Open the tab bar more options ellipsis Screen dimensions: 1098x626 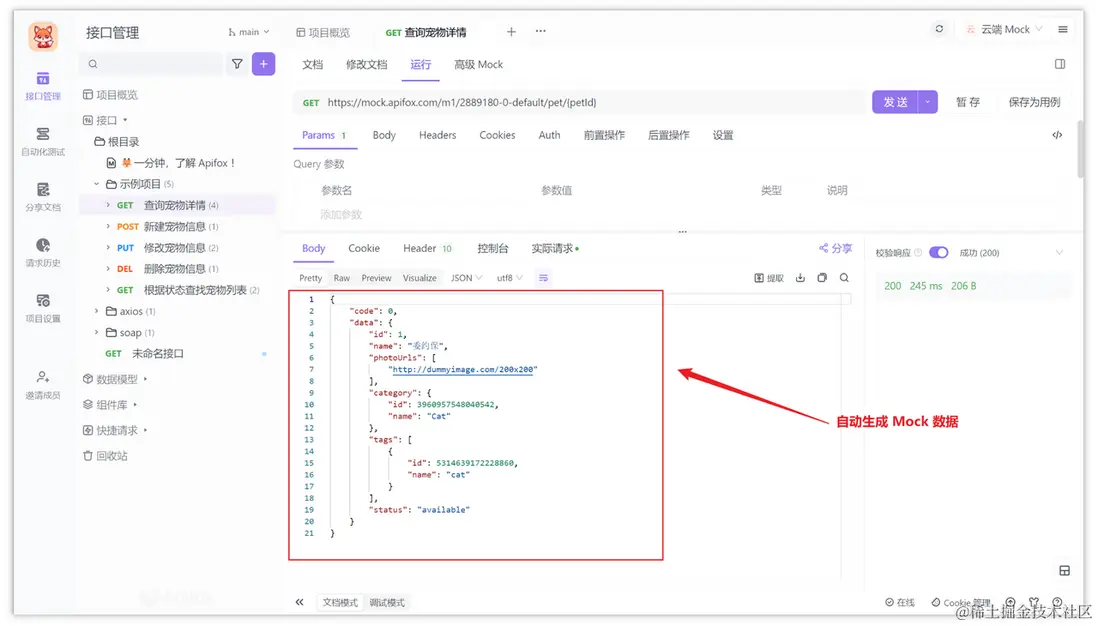[541, 31]
